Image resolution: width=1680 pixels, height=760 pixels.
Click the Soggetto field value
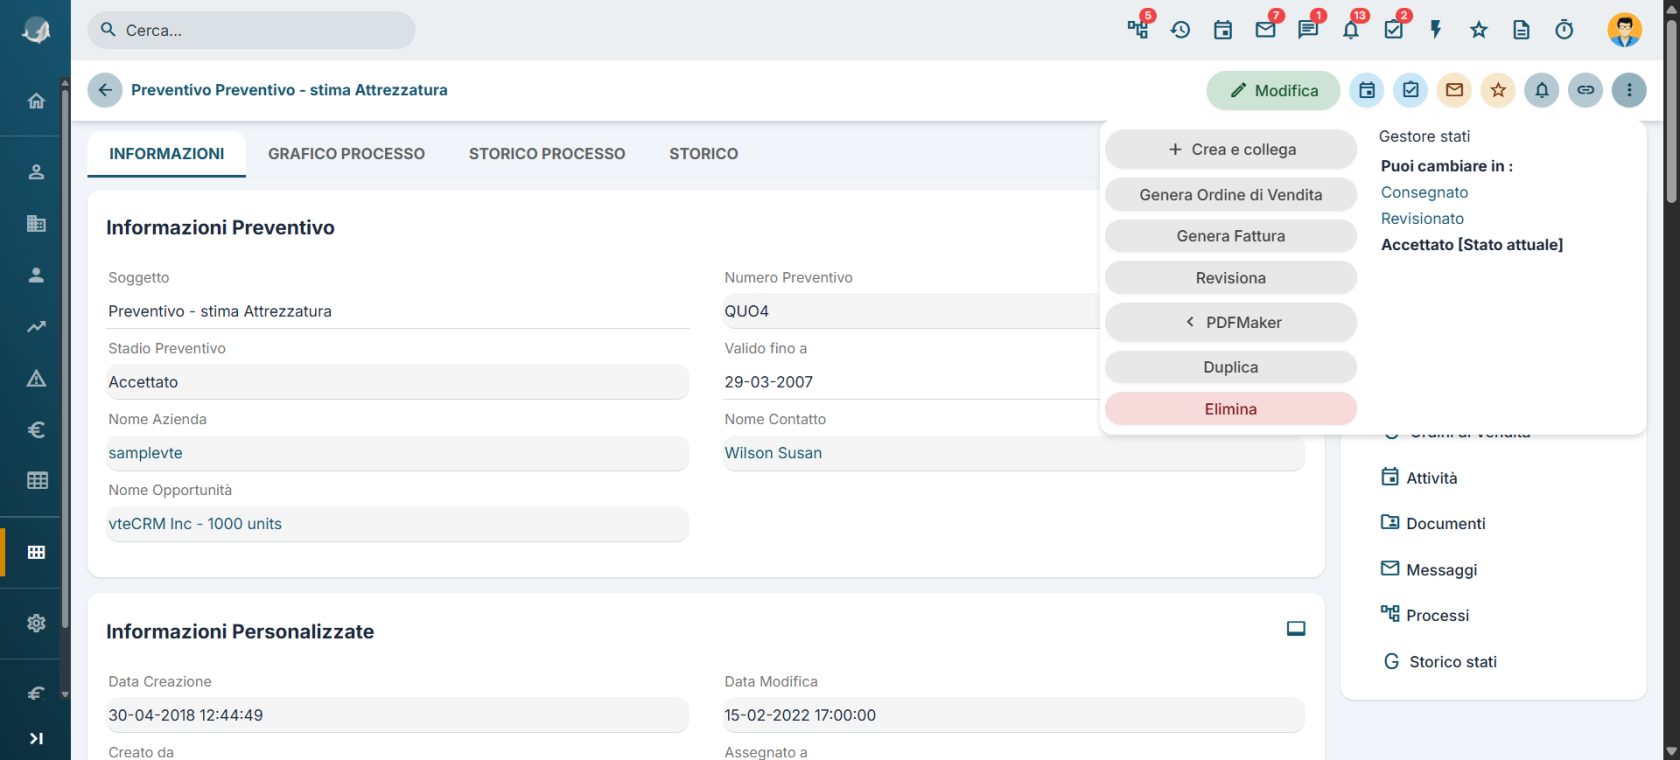pos(398,311)
